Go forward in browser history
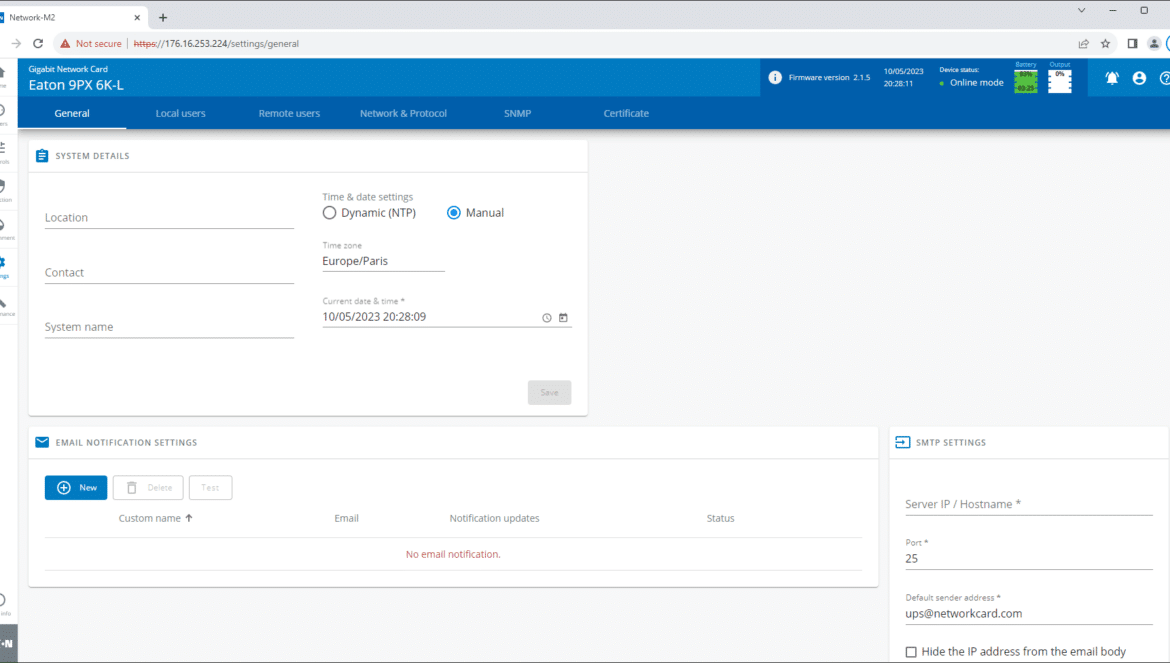 pos(16,43)
